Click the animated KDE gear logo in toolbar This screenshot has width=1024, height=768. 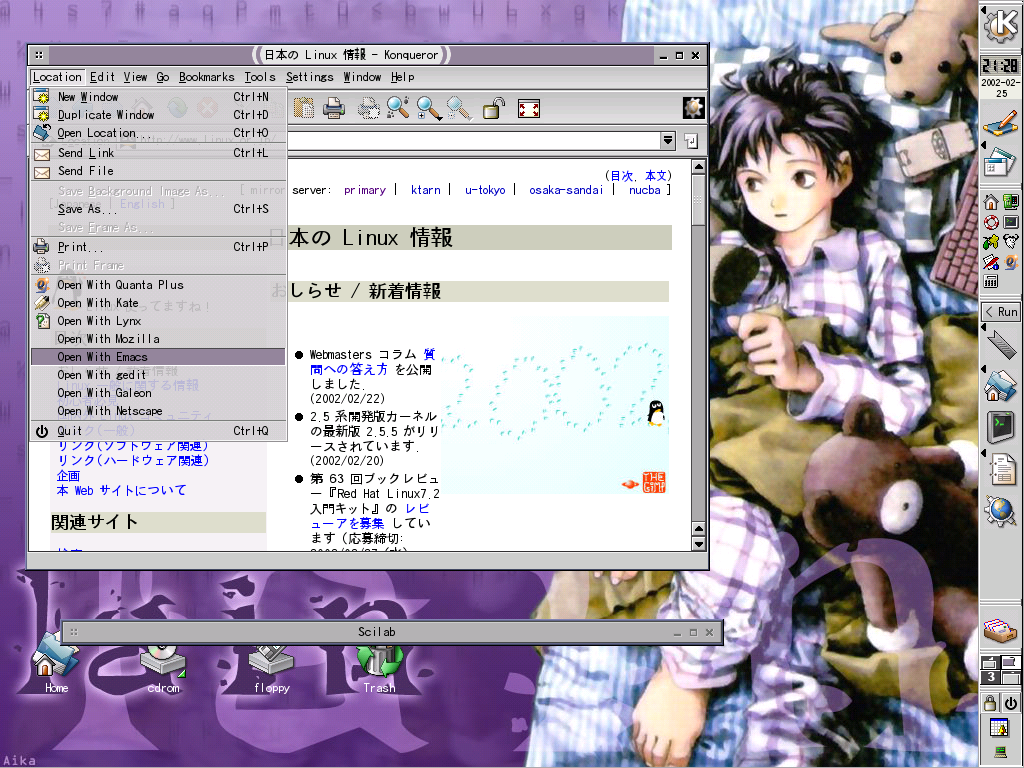point(693,108)
